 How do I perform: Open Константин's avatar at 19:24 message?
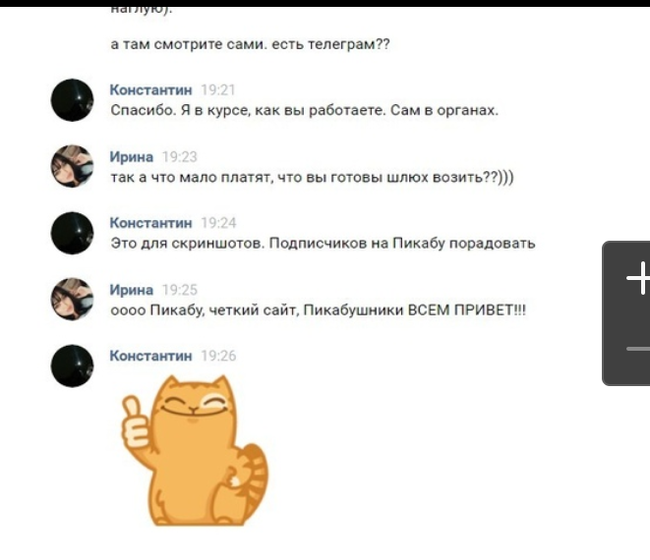72,233
